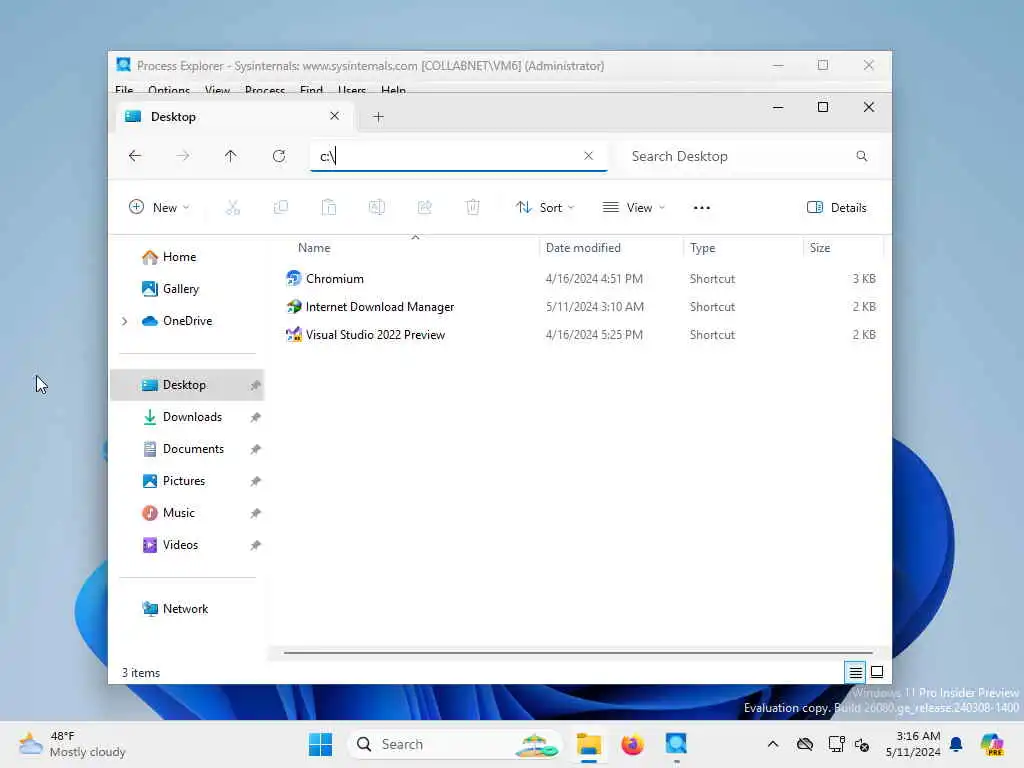Unpin Desktop using its pin icon
Screen dimensions: 1024x768
[x=255, y=385]
